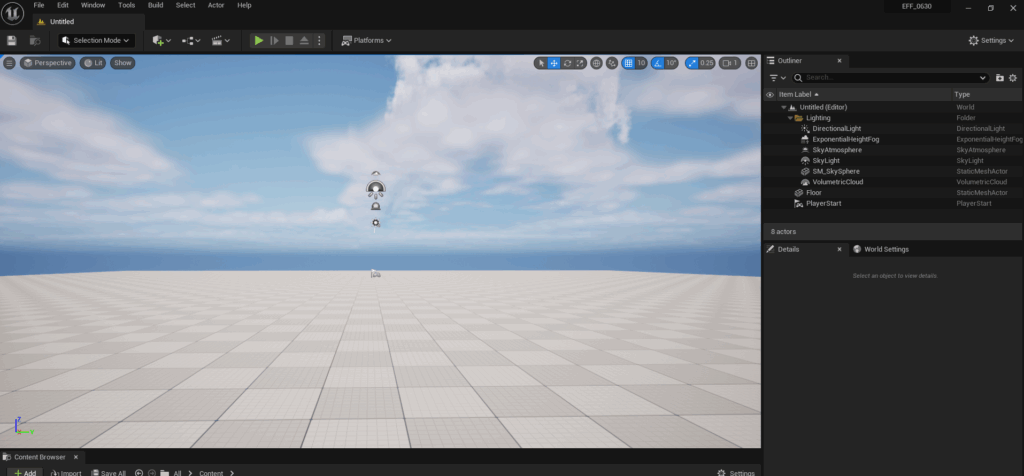Open the Browse to asset icon beside the save icon
Screen dimensions: 1024x476
click(35, 40)
